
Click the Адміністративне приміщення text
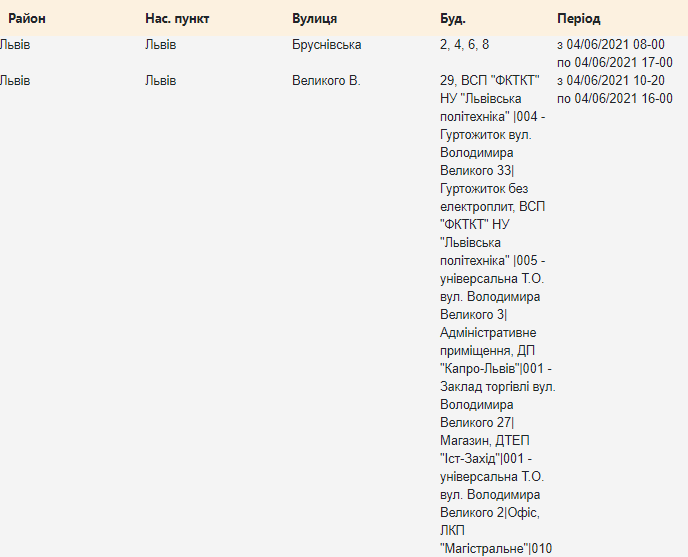pos(490,333)
